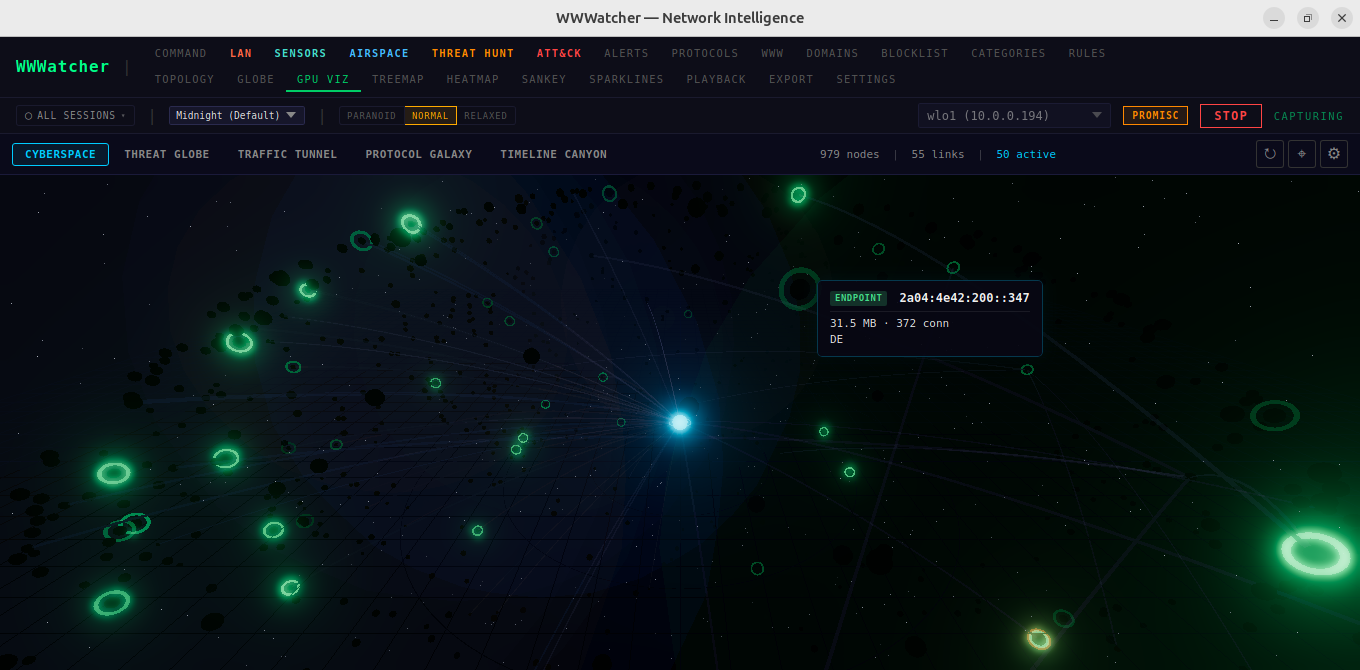Select the GPU VIZ view
This screenshot has width=1360, height=670.
(x=323, y=79)
